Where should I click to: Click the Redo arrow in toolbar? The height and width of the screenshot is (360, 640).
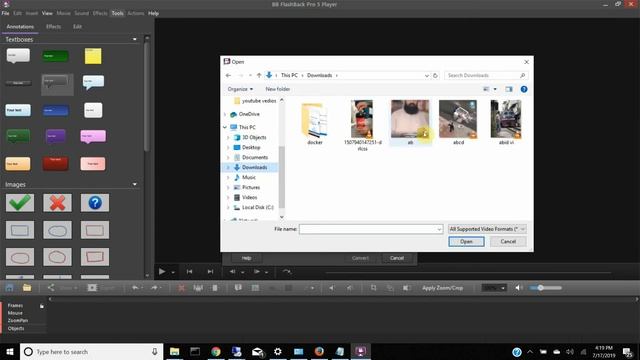[154, 288]
